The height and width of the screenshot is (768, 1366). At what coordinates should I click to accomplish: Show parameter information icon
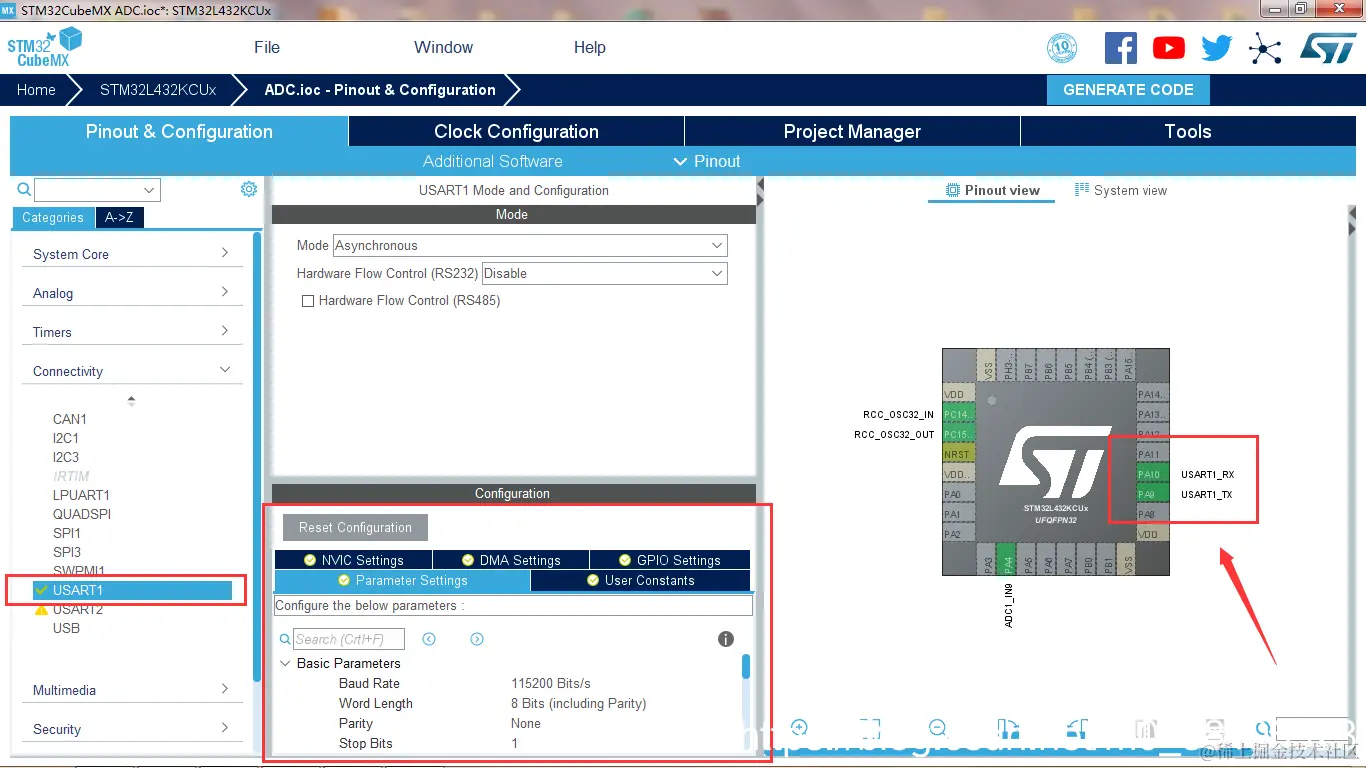coord(726,639)
